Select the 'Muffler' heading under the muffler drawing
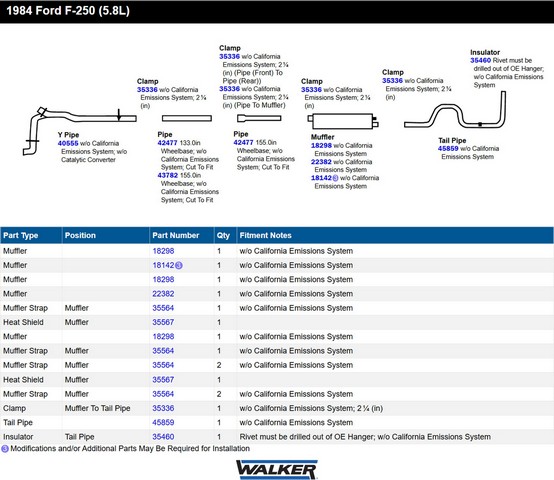554x480 pixels. tap(323, 137)
